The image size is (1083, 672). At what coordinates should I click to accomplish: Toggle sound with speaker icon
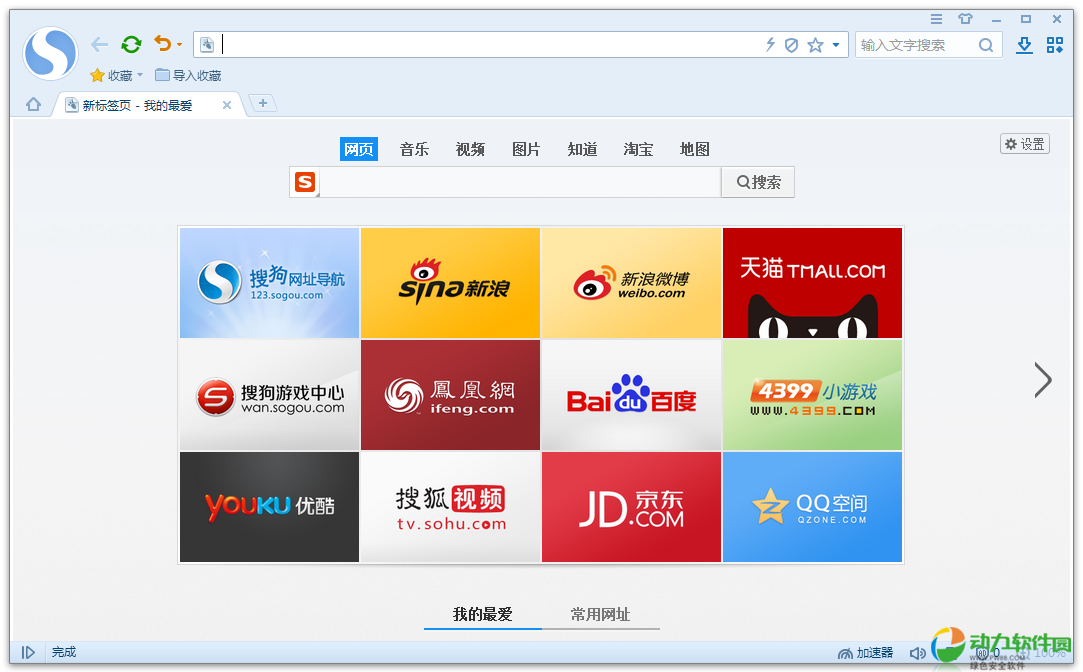(x=917, y=653)
